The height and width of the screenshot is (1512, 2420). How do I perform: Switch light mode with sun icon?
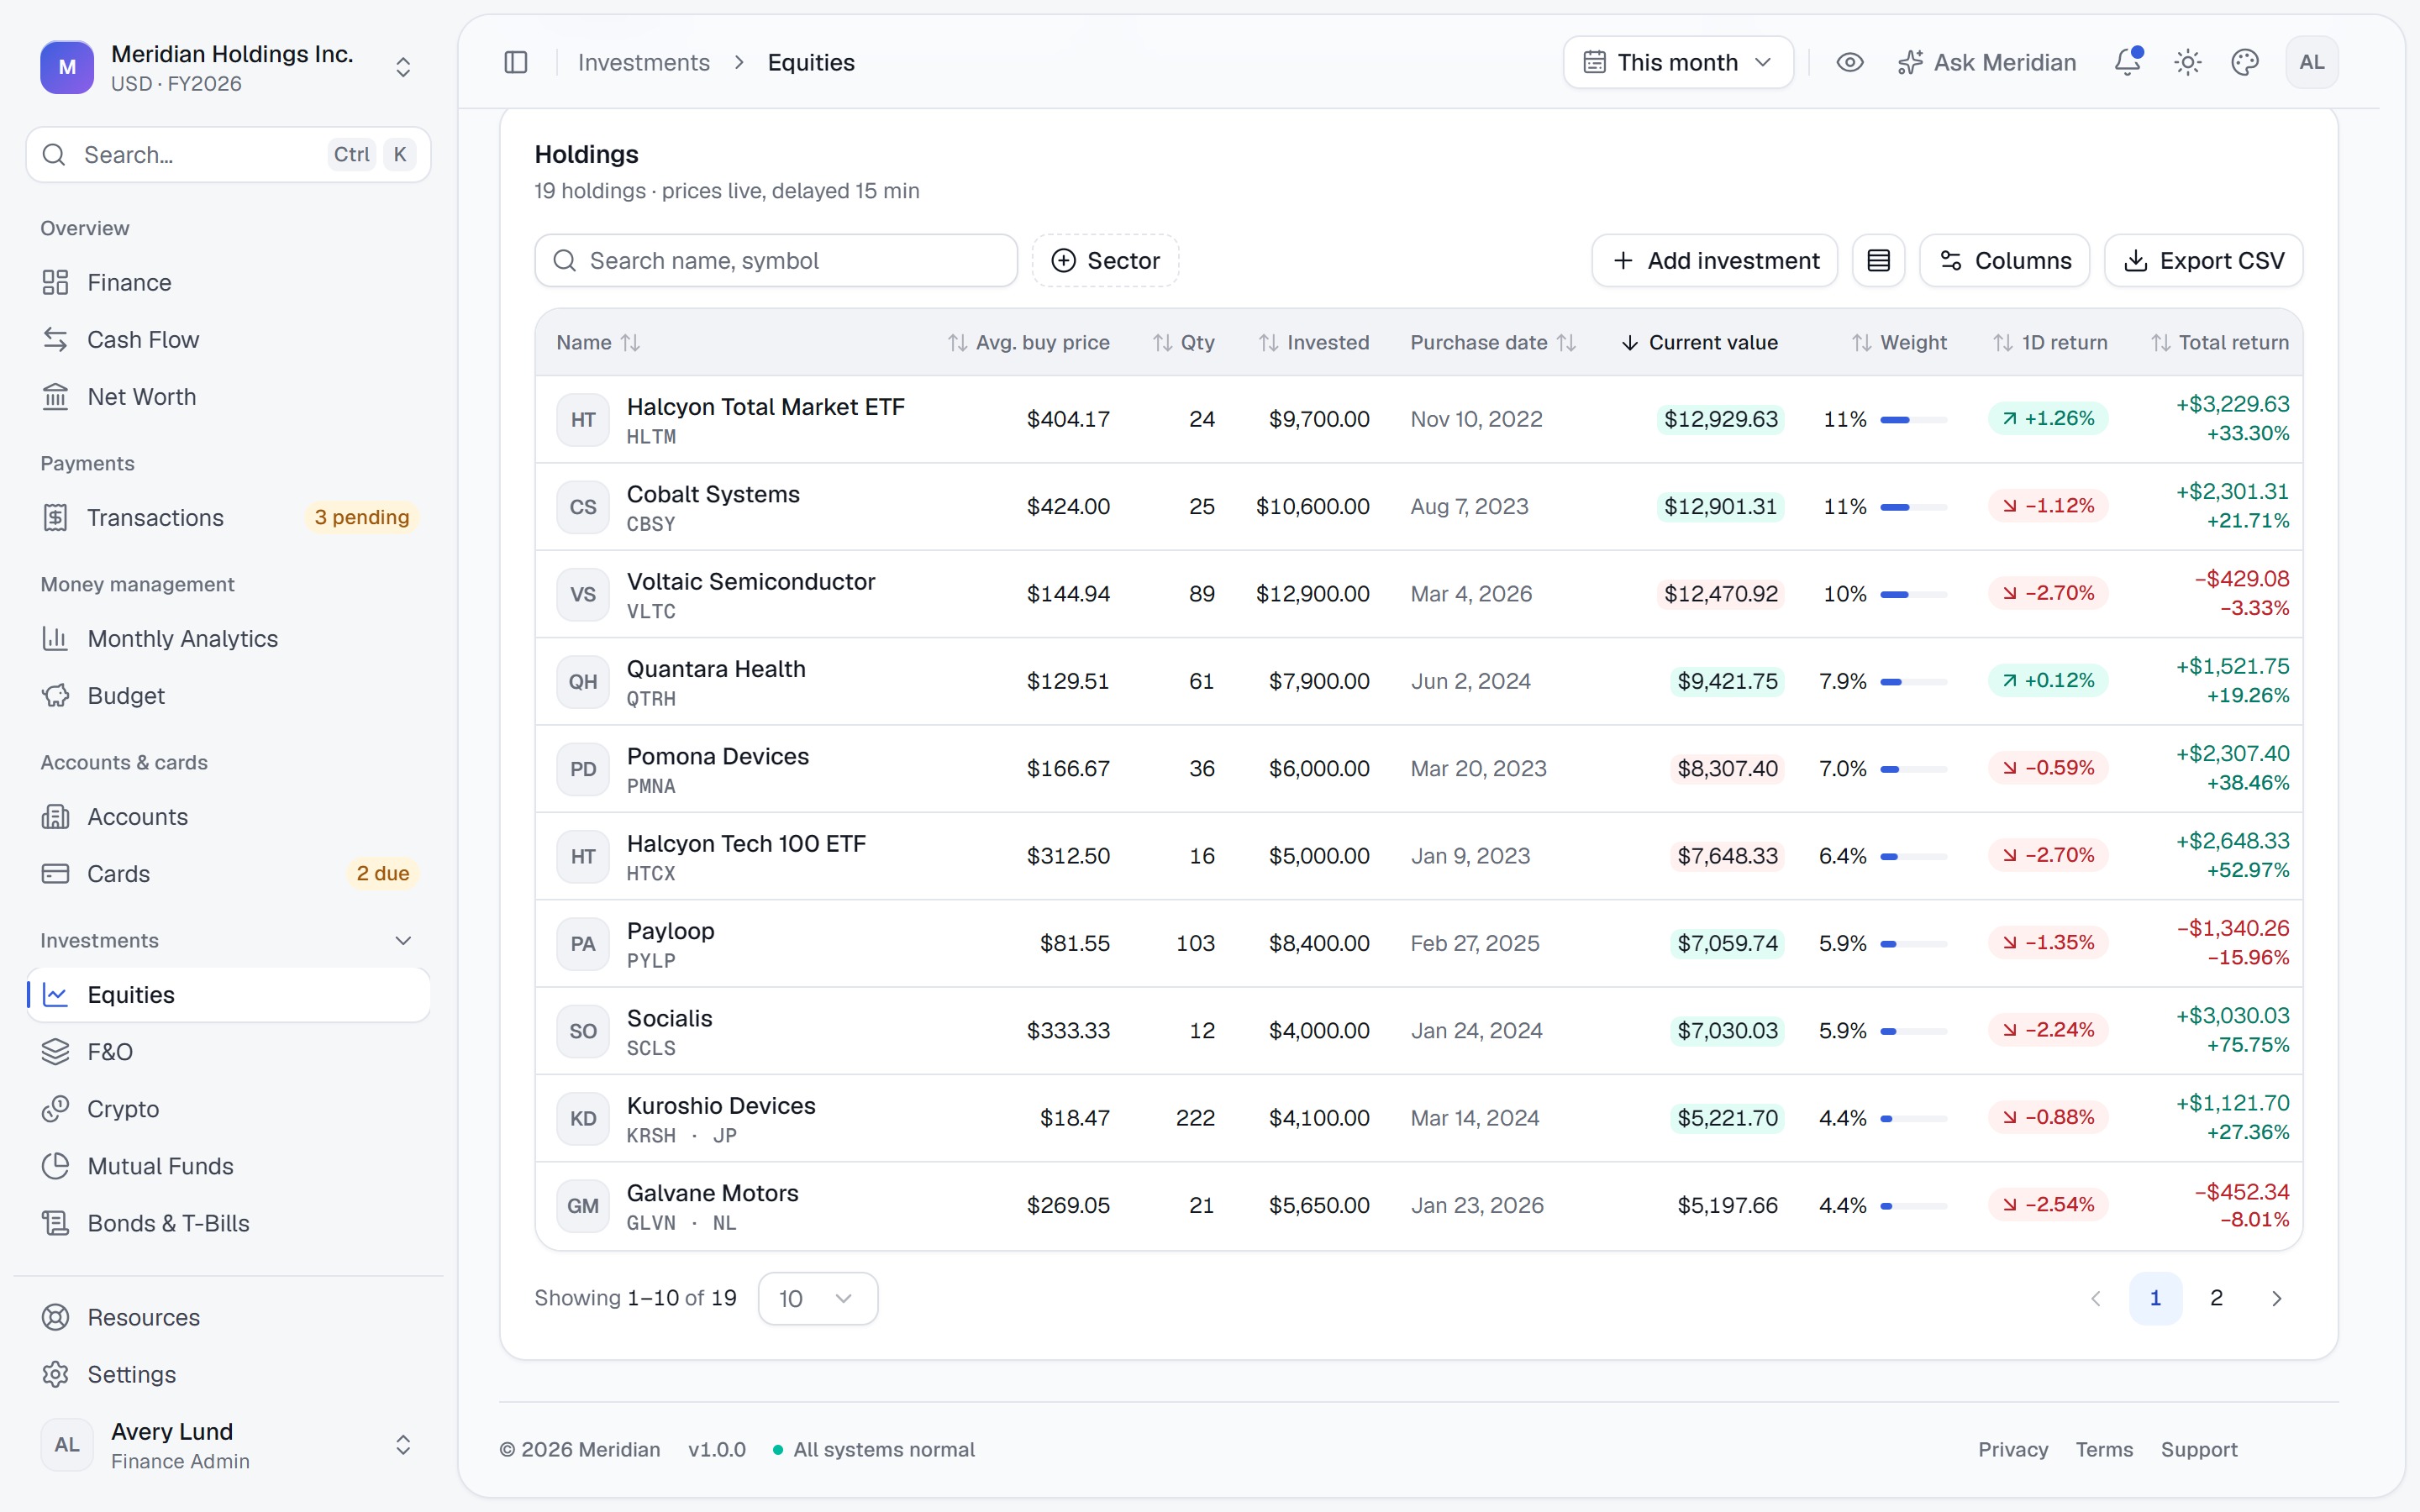click(x=2187, y=62)
